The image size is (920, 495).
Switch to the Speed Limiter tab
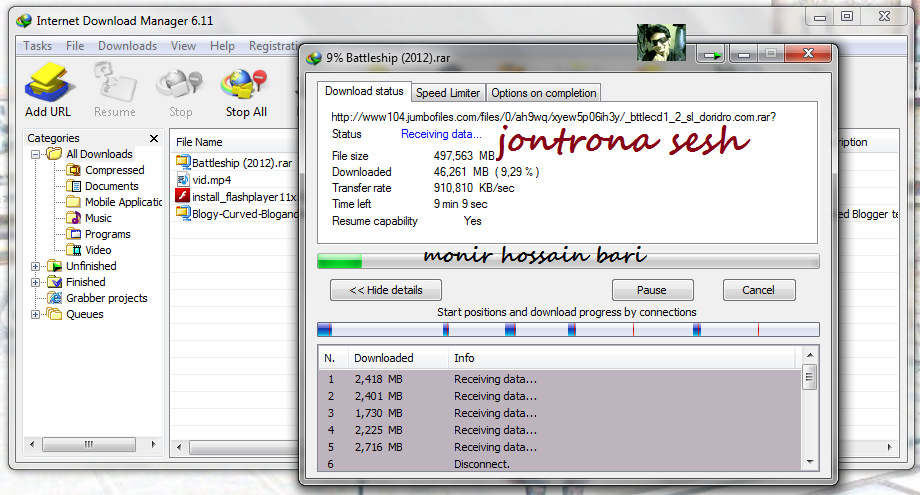(448, 93)
